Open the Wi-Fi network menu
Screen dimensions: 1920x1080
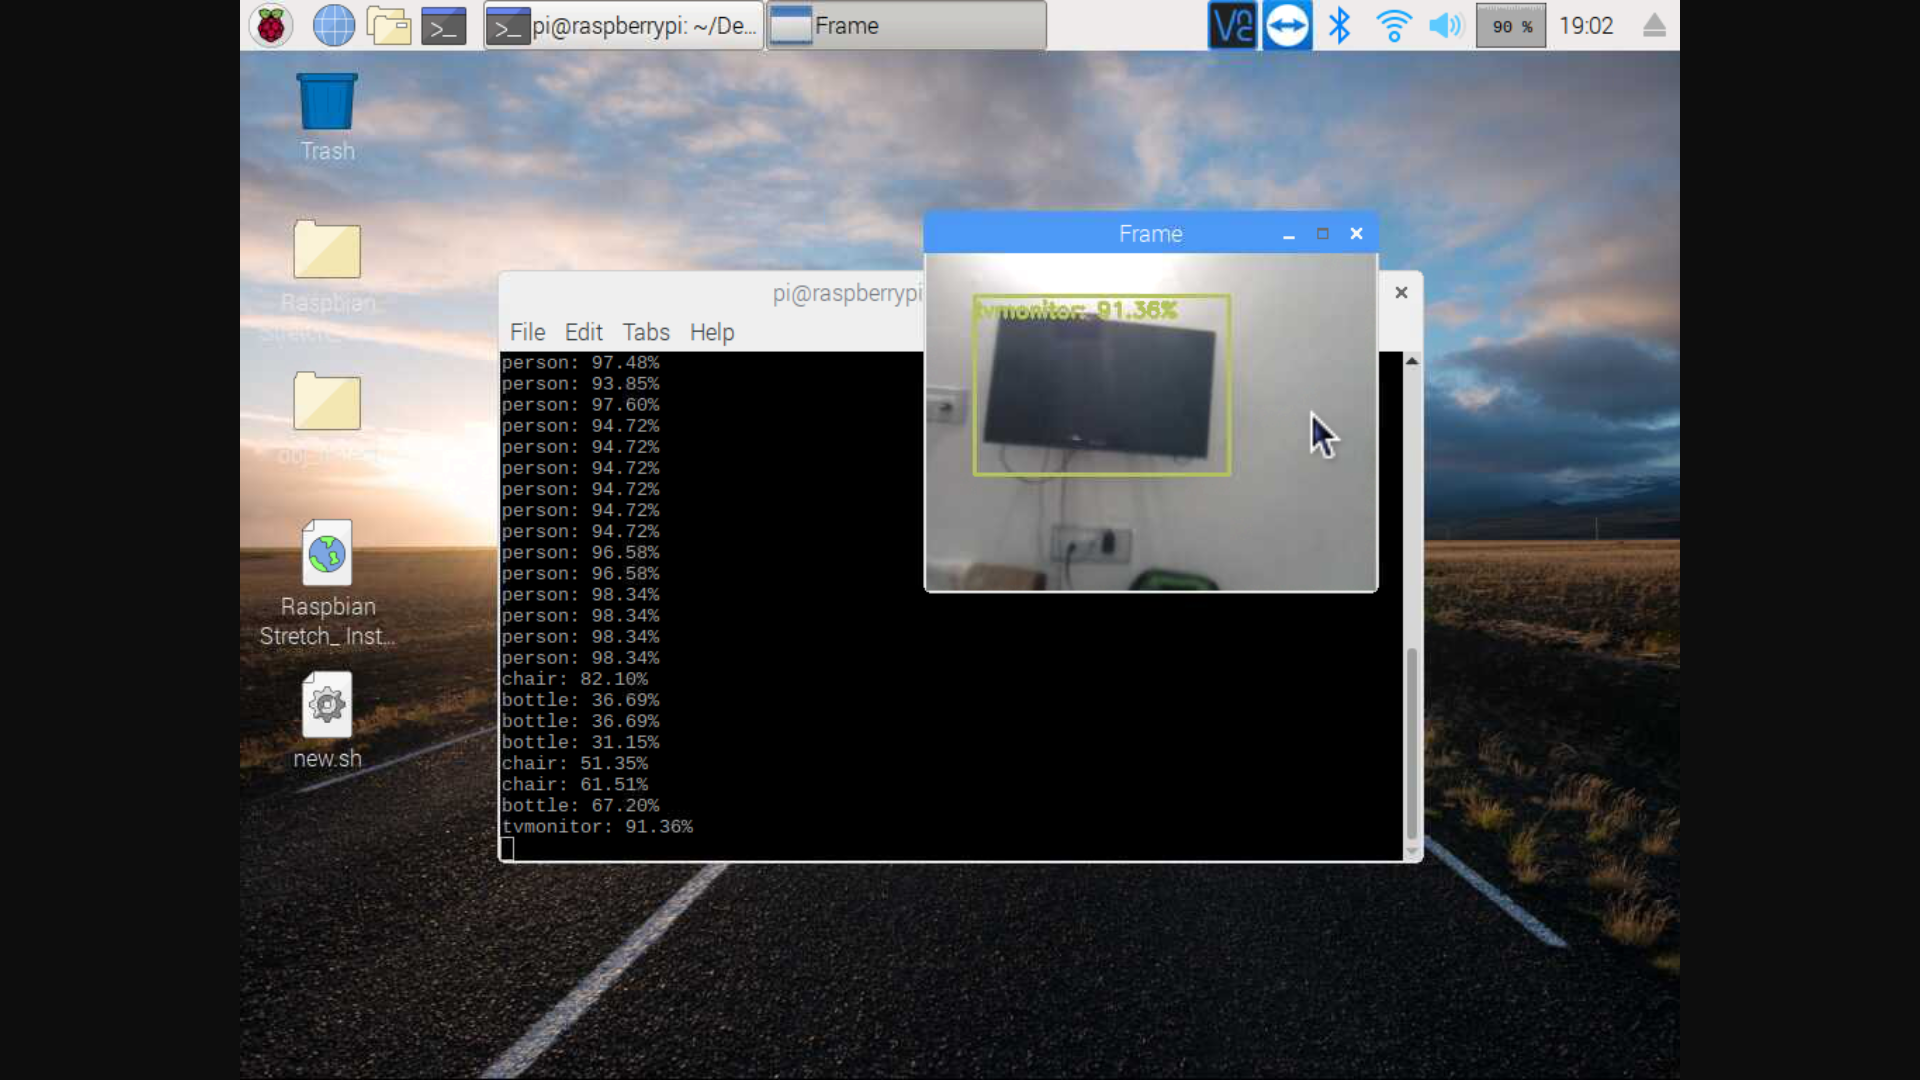[1393, 26]
